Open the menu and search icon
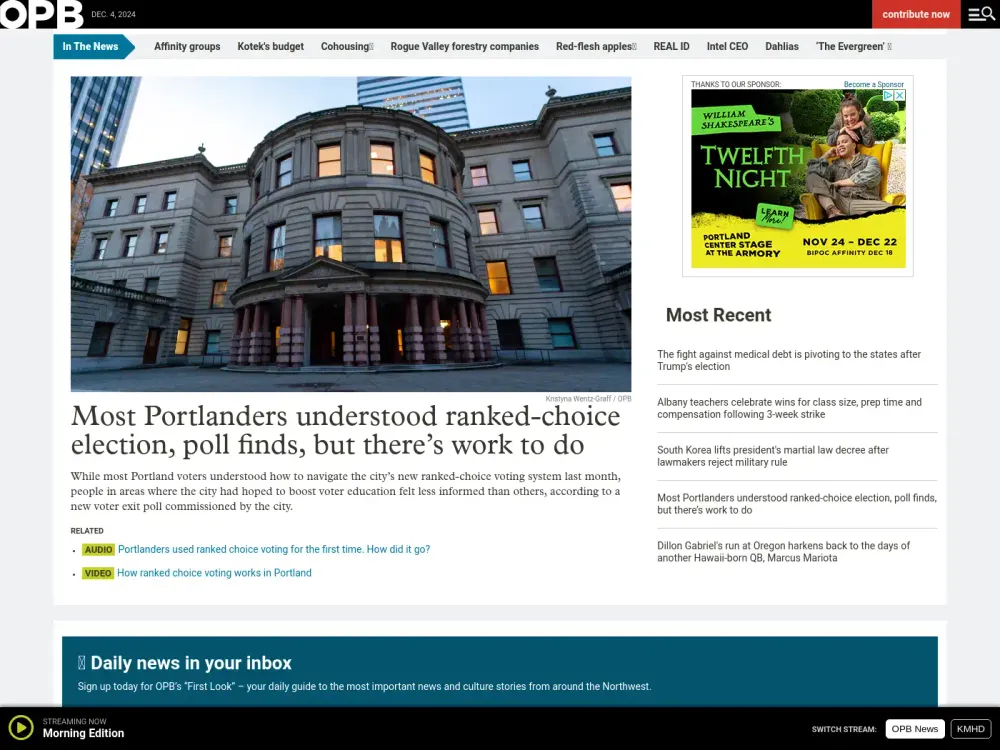The width and height of the screenshot is (1000, 750). 980,14
